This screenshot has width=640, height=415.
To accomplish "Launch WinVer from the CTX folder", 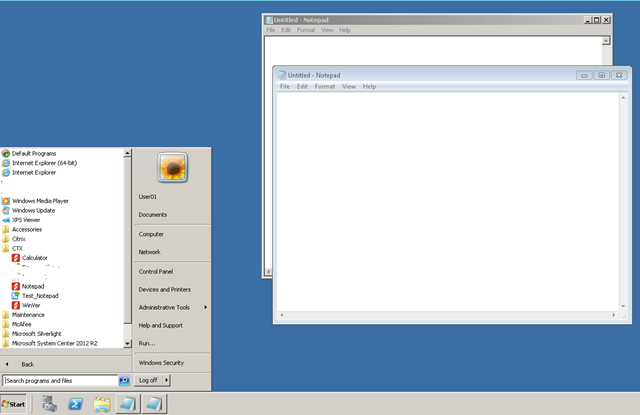I will point(31,305).
